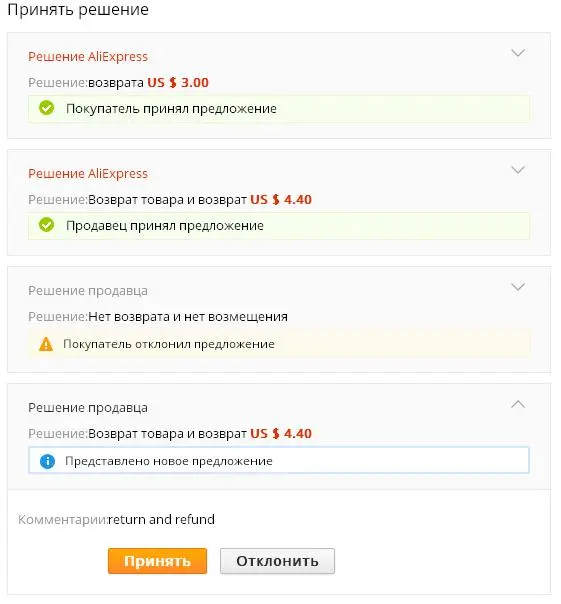Expand second 'Решение AliExpress' US $4.40 section
Image resolution: width=561 pixels, height=604 pixels.
[x=518, y=170]
